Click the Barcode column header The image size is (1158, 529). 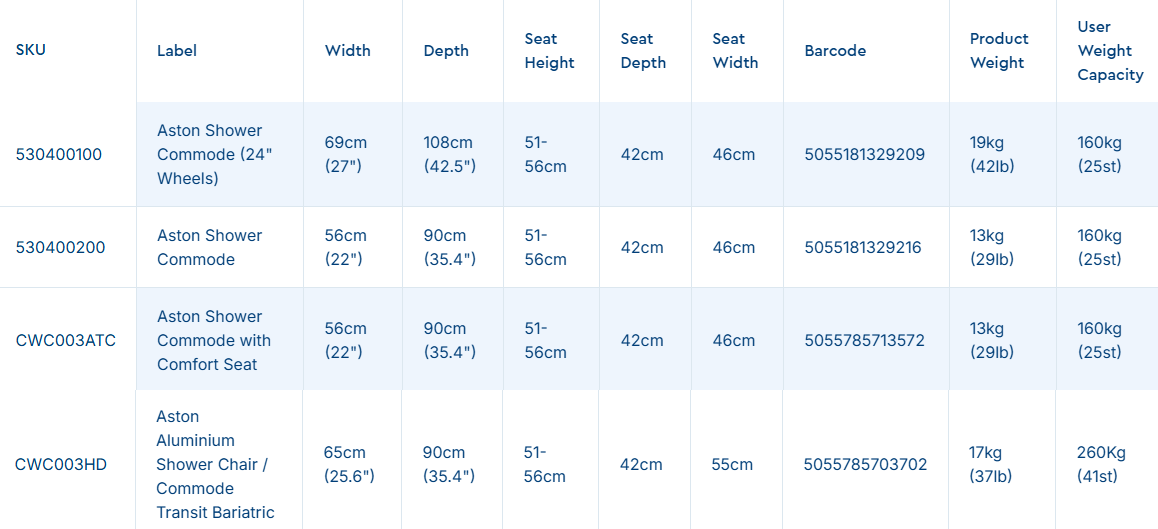point(835,51)
